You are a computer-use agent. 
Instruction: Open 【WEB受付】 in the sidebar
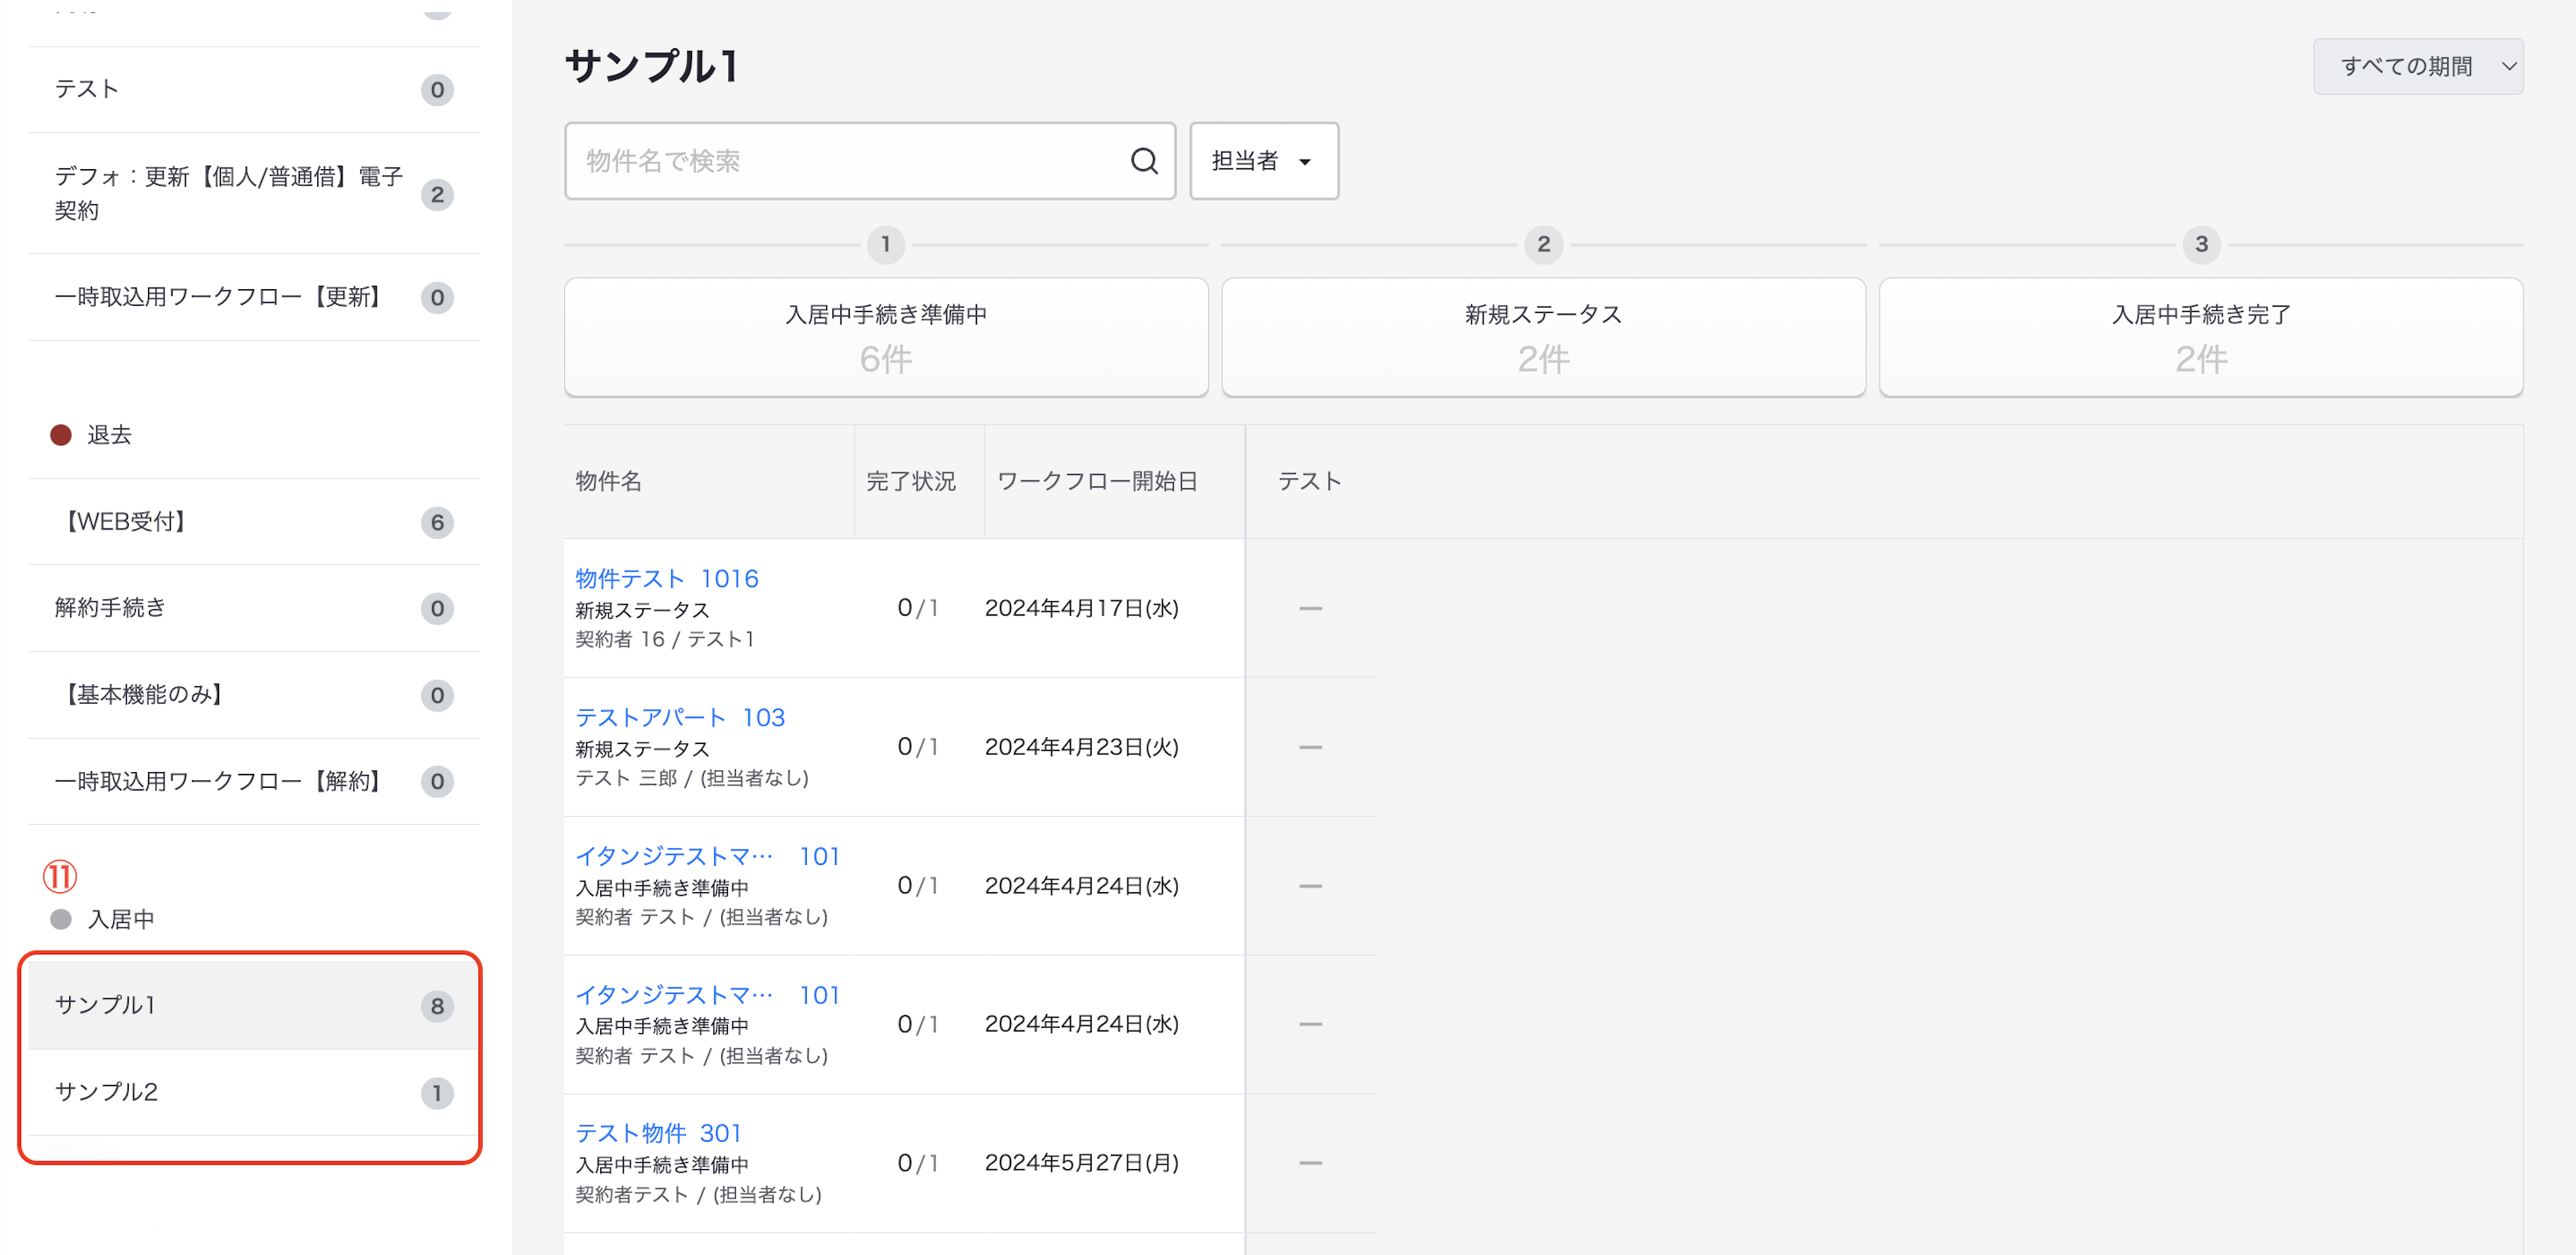click(x=253, y=522)
